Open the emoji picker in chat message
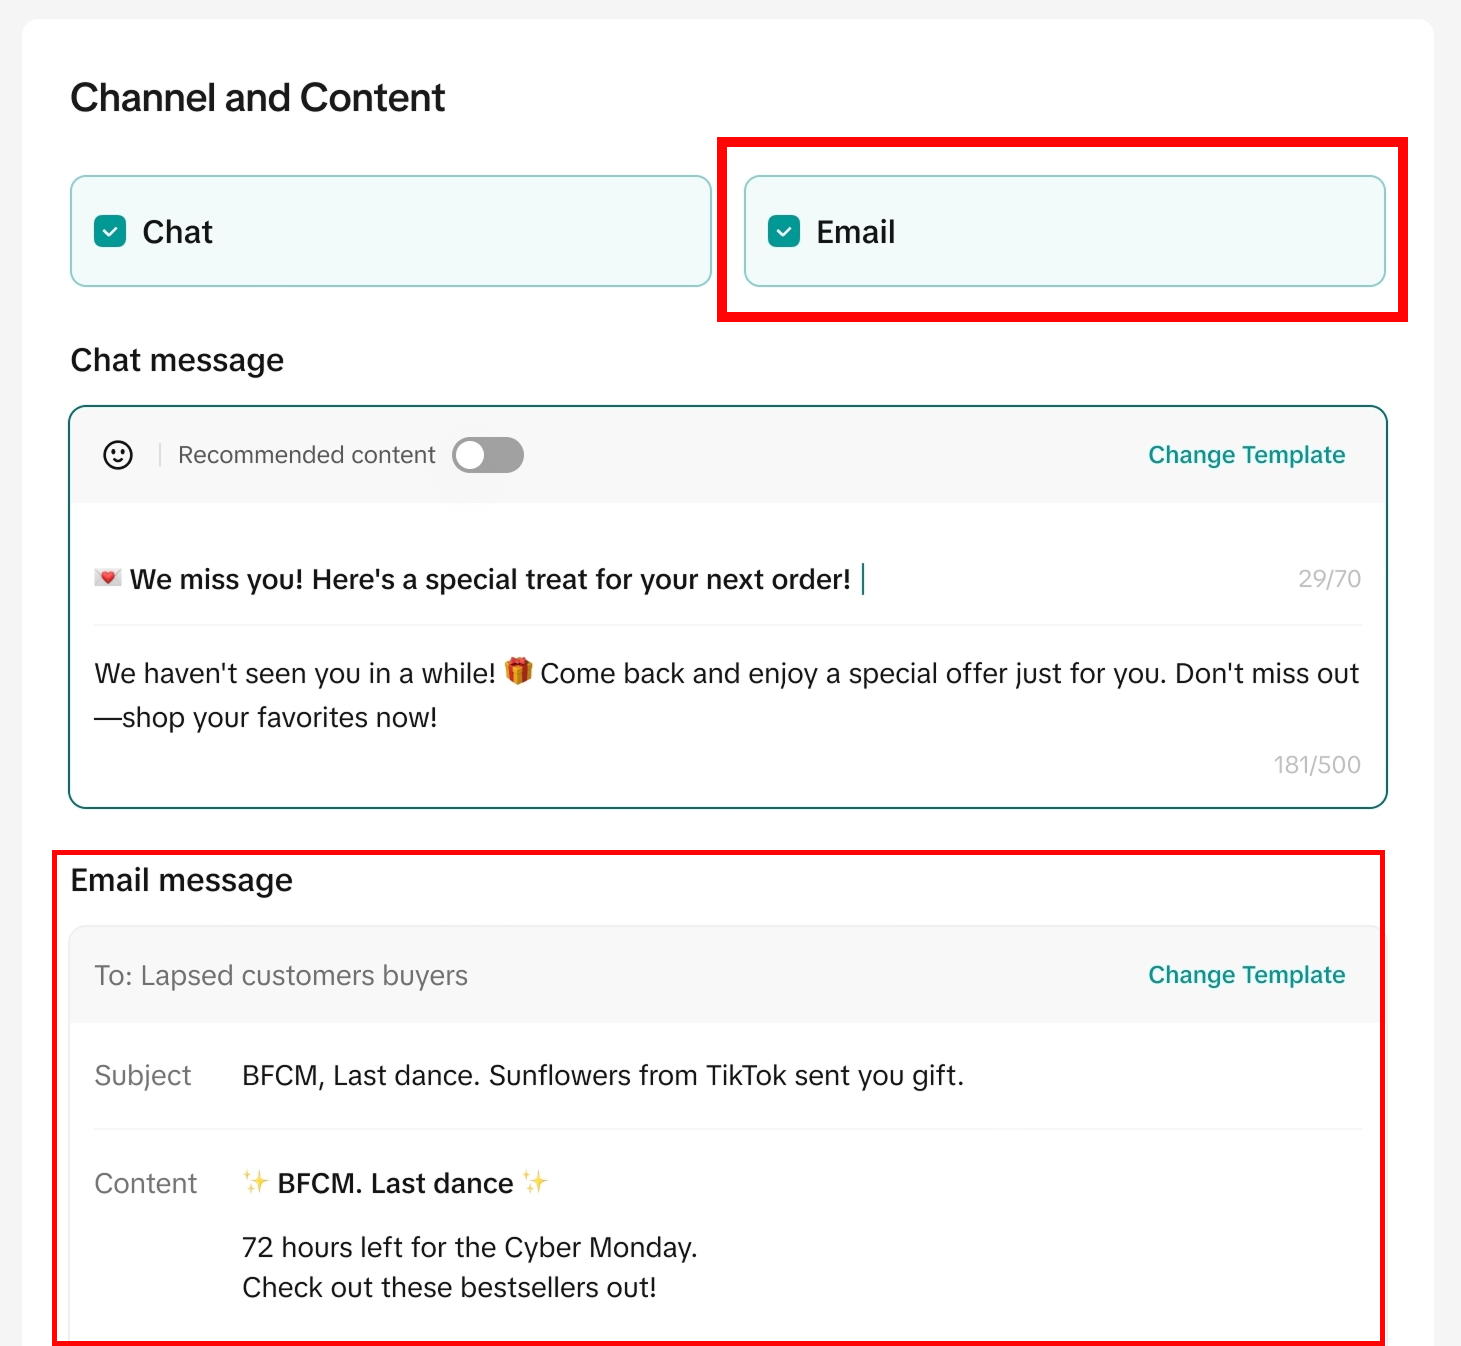 [x=117, y=454]
